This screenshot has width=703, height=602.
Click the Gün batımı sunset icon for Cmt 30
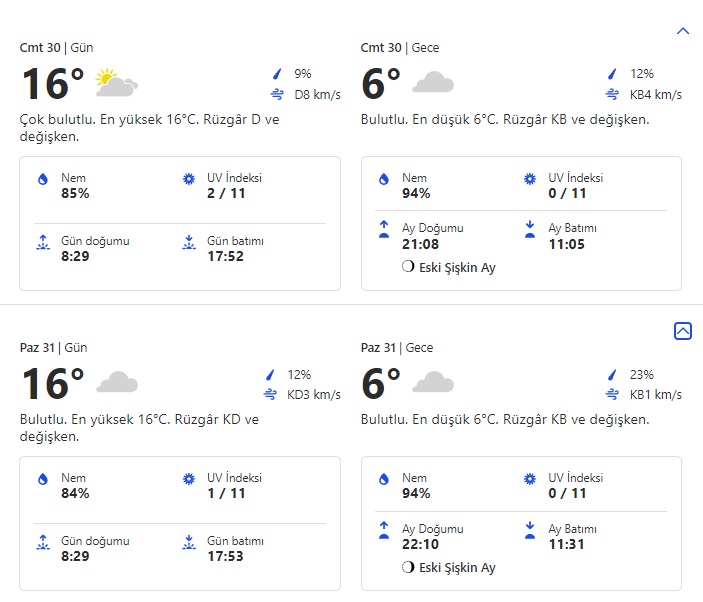[189, 242]
